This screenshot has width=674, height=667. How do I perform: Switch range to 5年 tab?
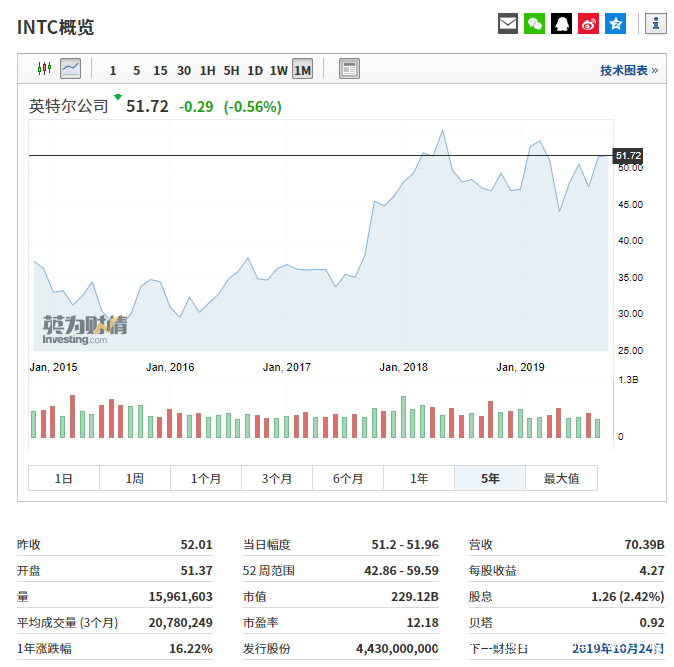point(490,478)
